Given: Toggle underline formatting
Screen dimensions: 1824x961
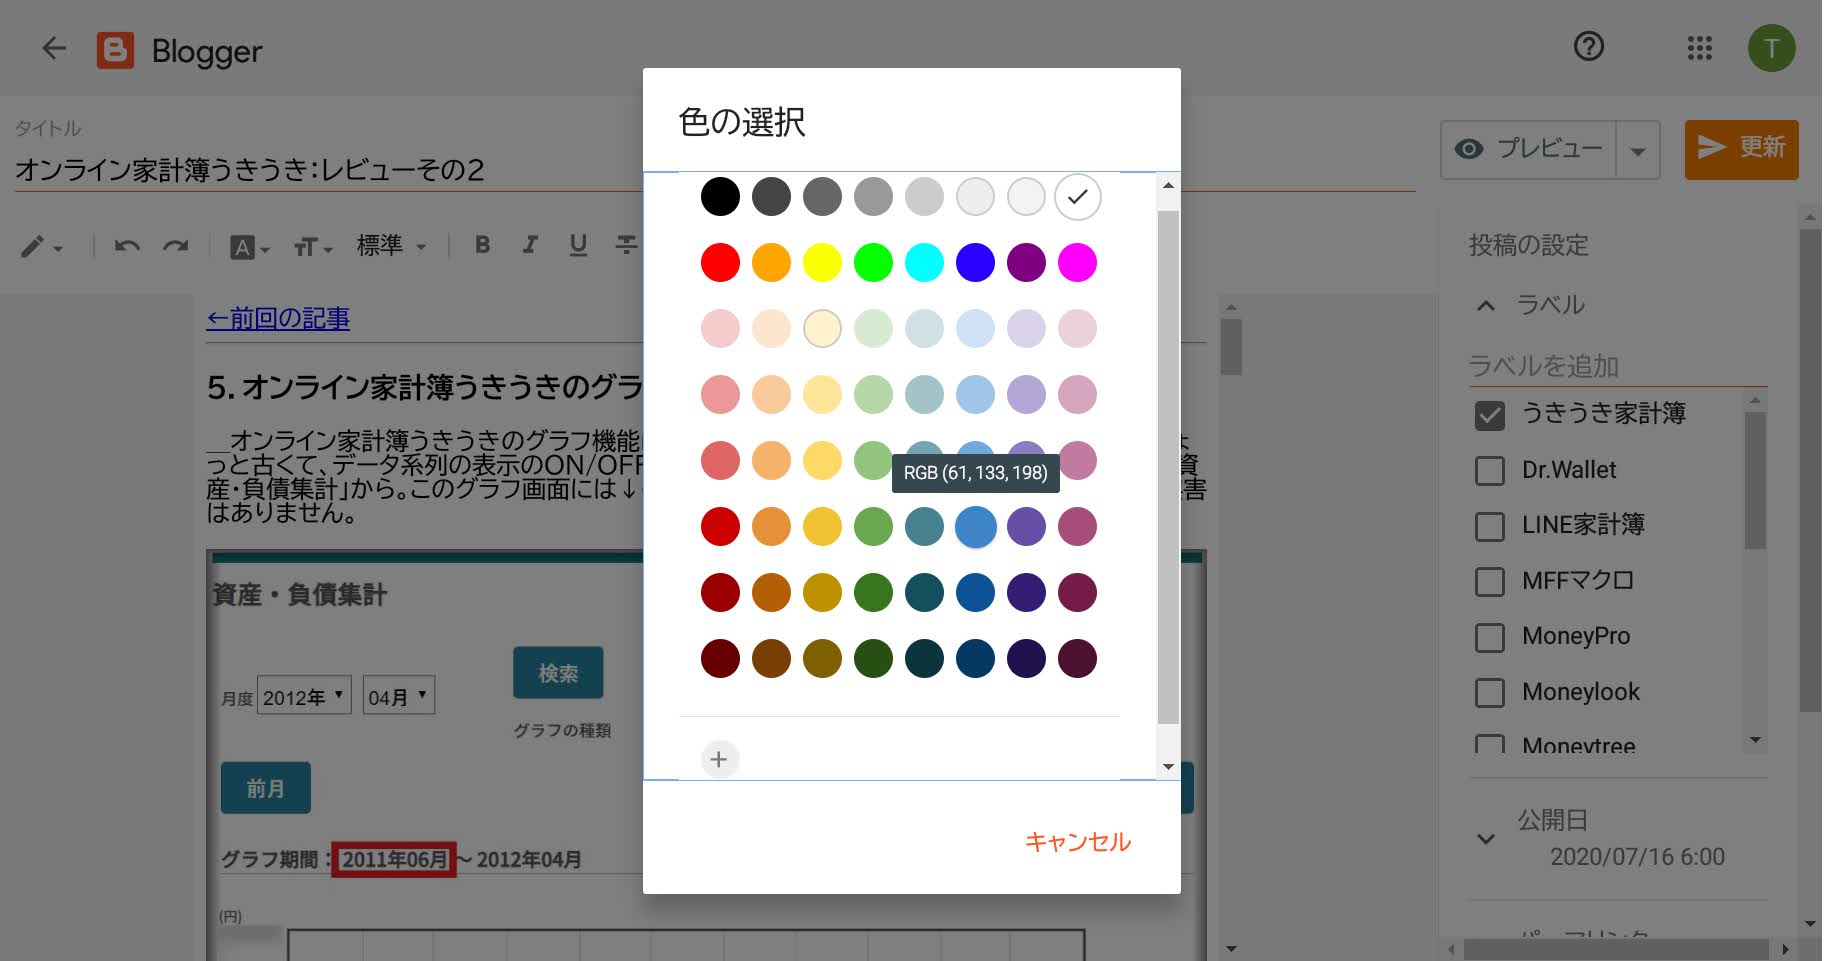Looking at the screenshot, I should click(x=578, y=246).
